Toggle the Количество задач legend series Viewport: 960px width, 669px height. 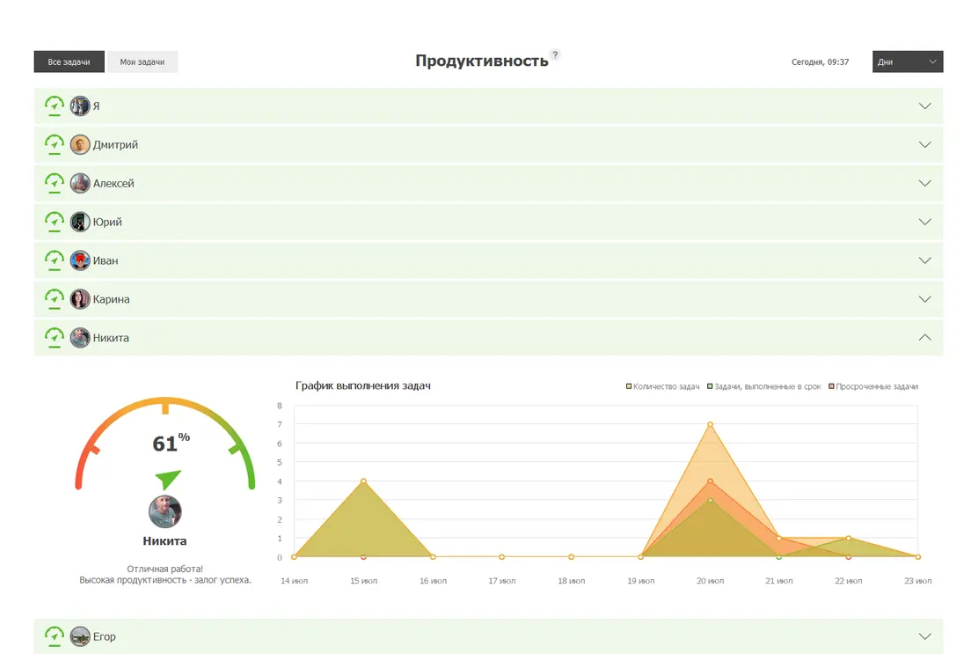(x=663, y=387)
